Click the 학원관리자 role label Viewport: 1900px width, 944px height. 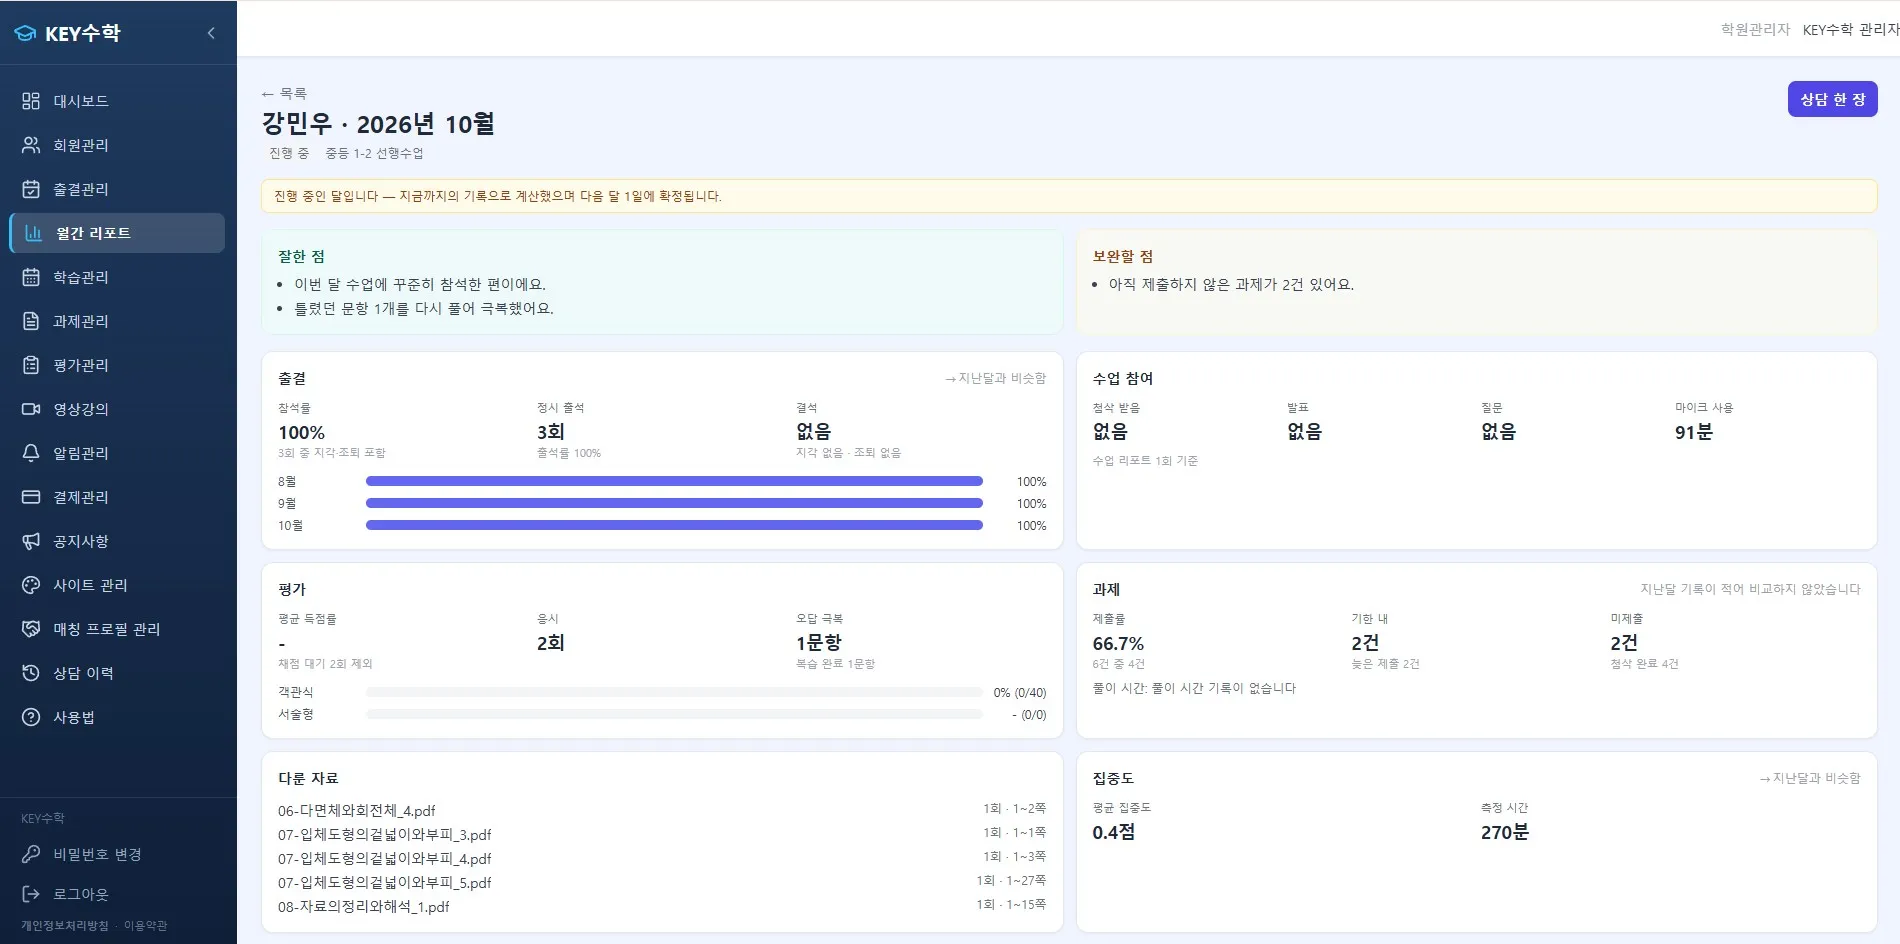coord(1755,30)
